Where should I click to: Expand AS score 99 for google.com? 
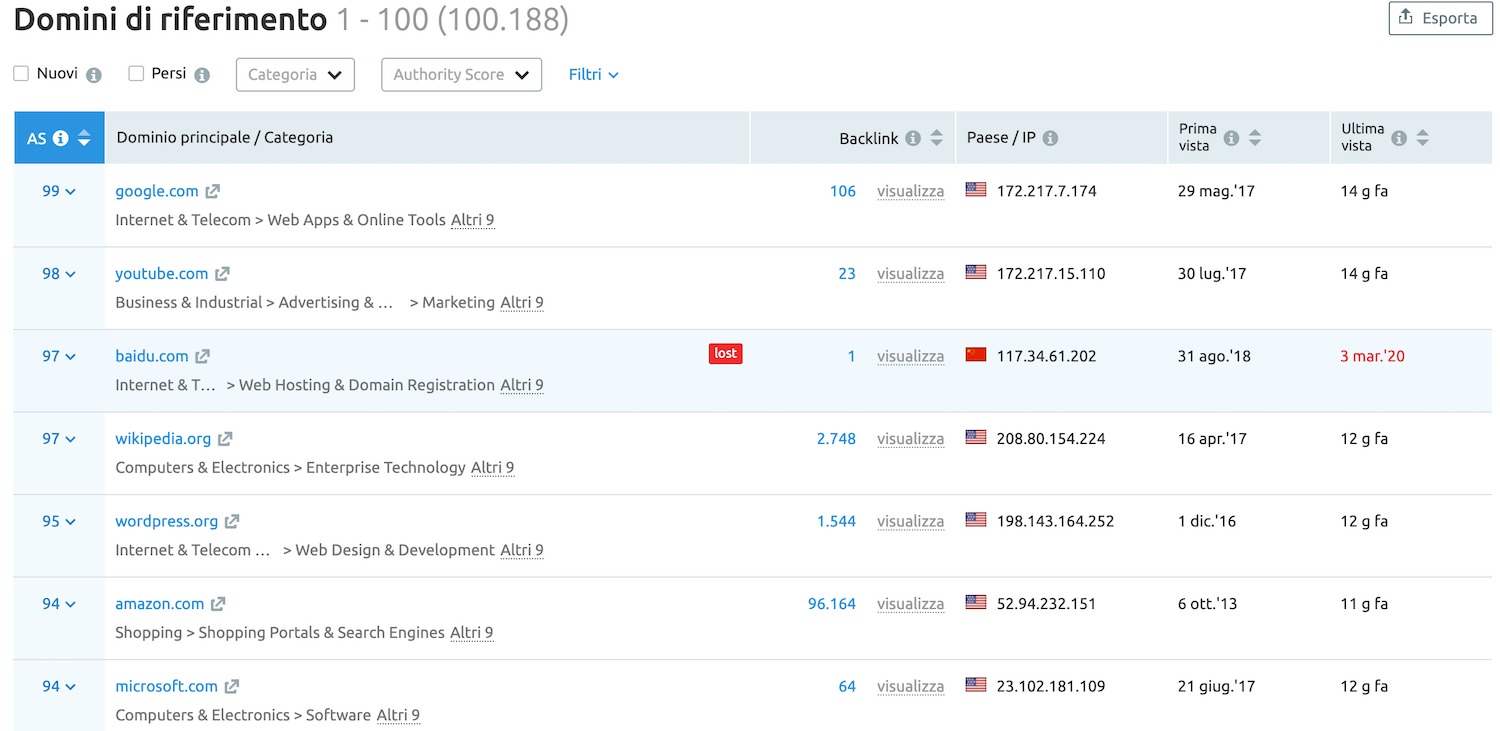(x=59, y=191)
